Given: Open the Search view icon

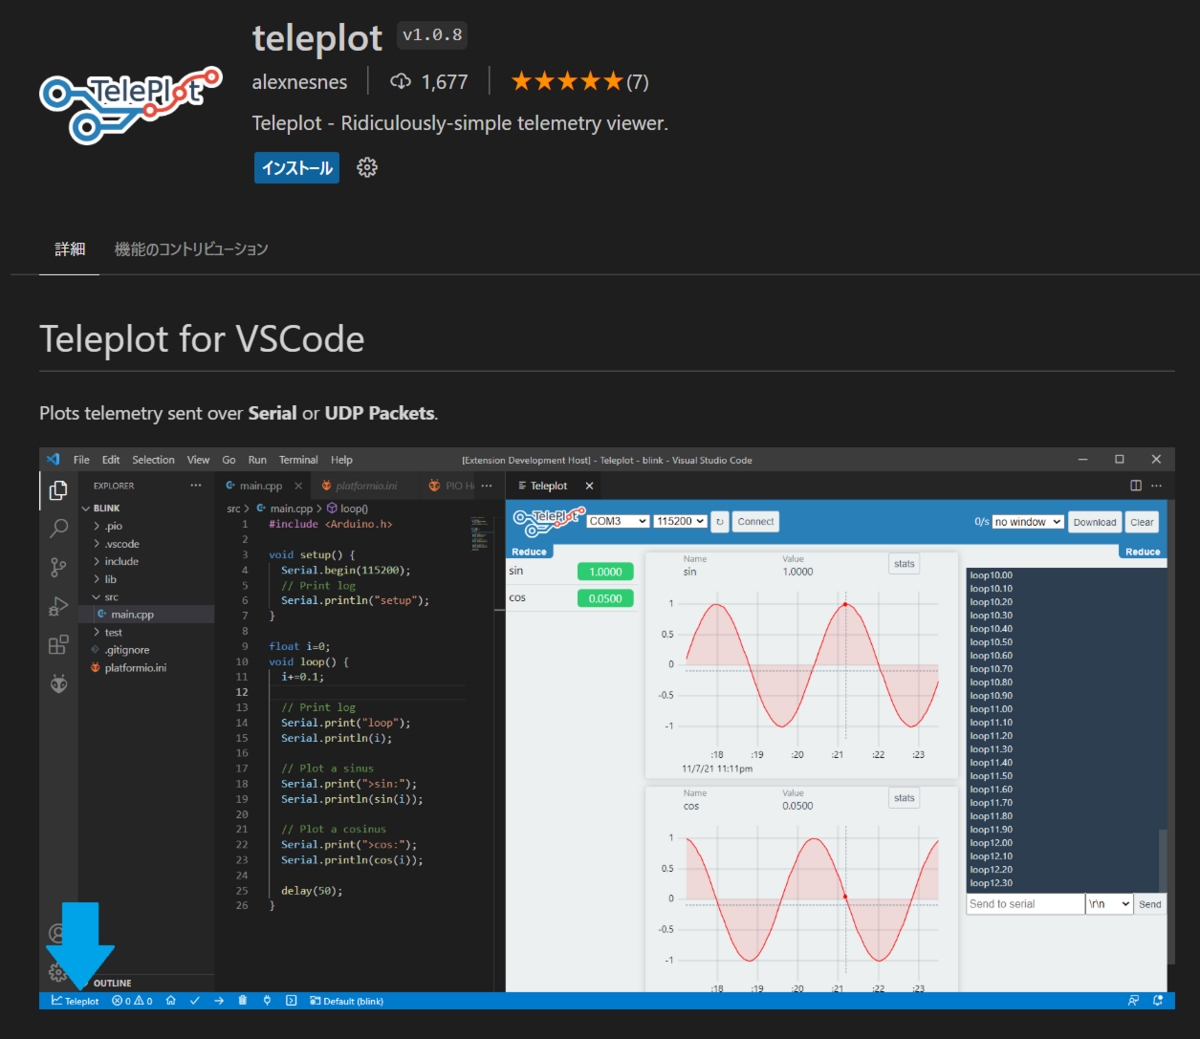Looking at the screenshot, I should 57,528.
